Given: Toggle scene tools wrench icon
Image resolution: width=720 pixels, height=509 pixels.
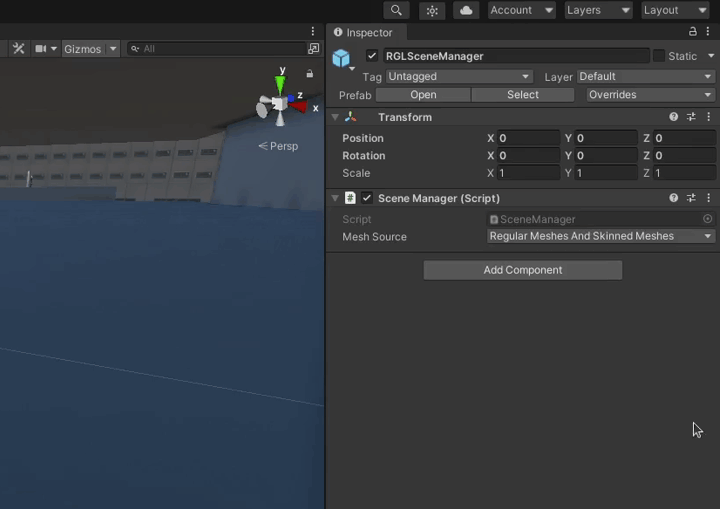Looking at the screenshot, I should tap(18, 48).
